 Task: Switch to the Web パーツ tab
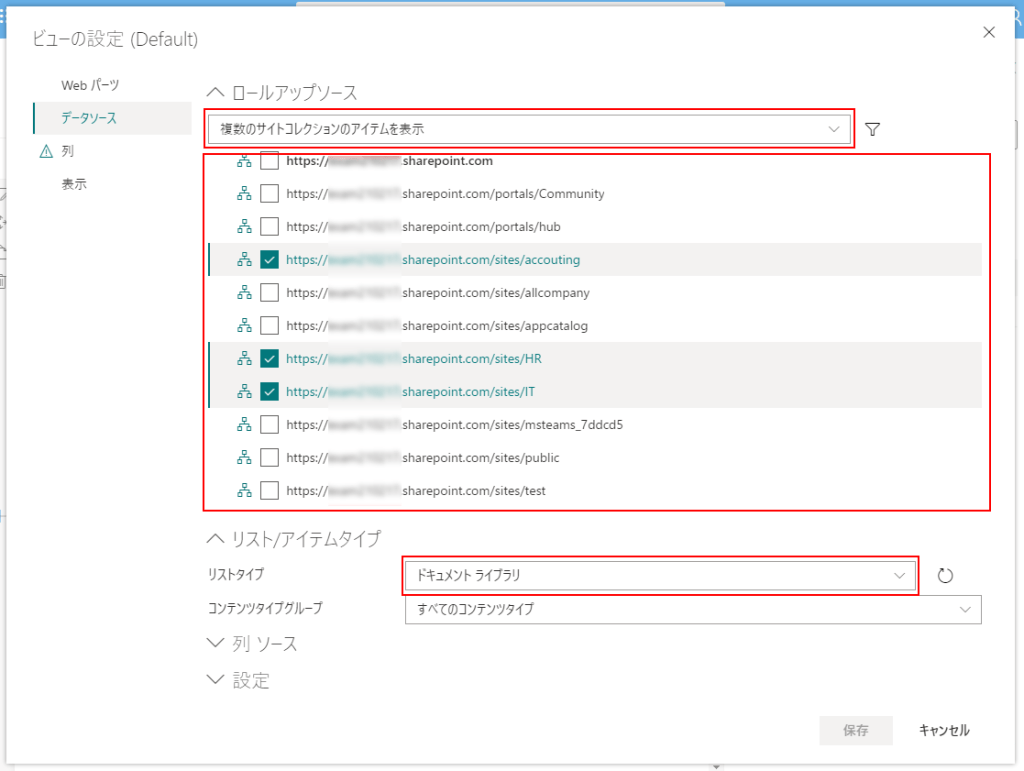(90, 85)
